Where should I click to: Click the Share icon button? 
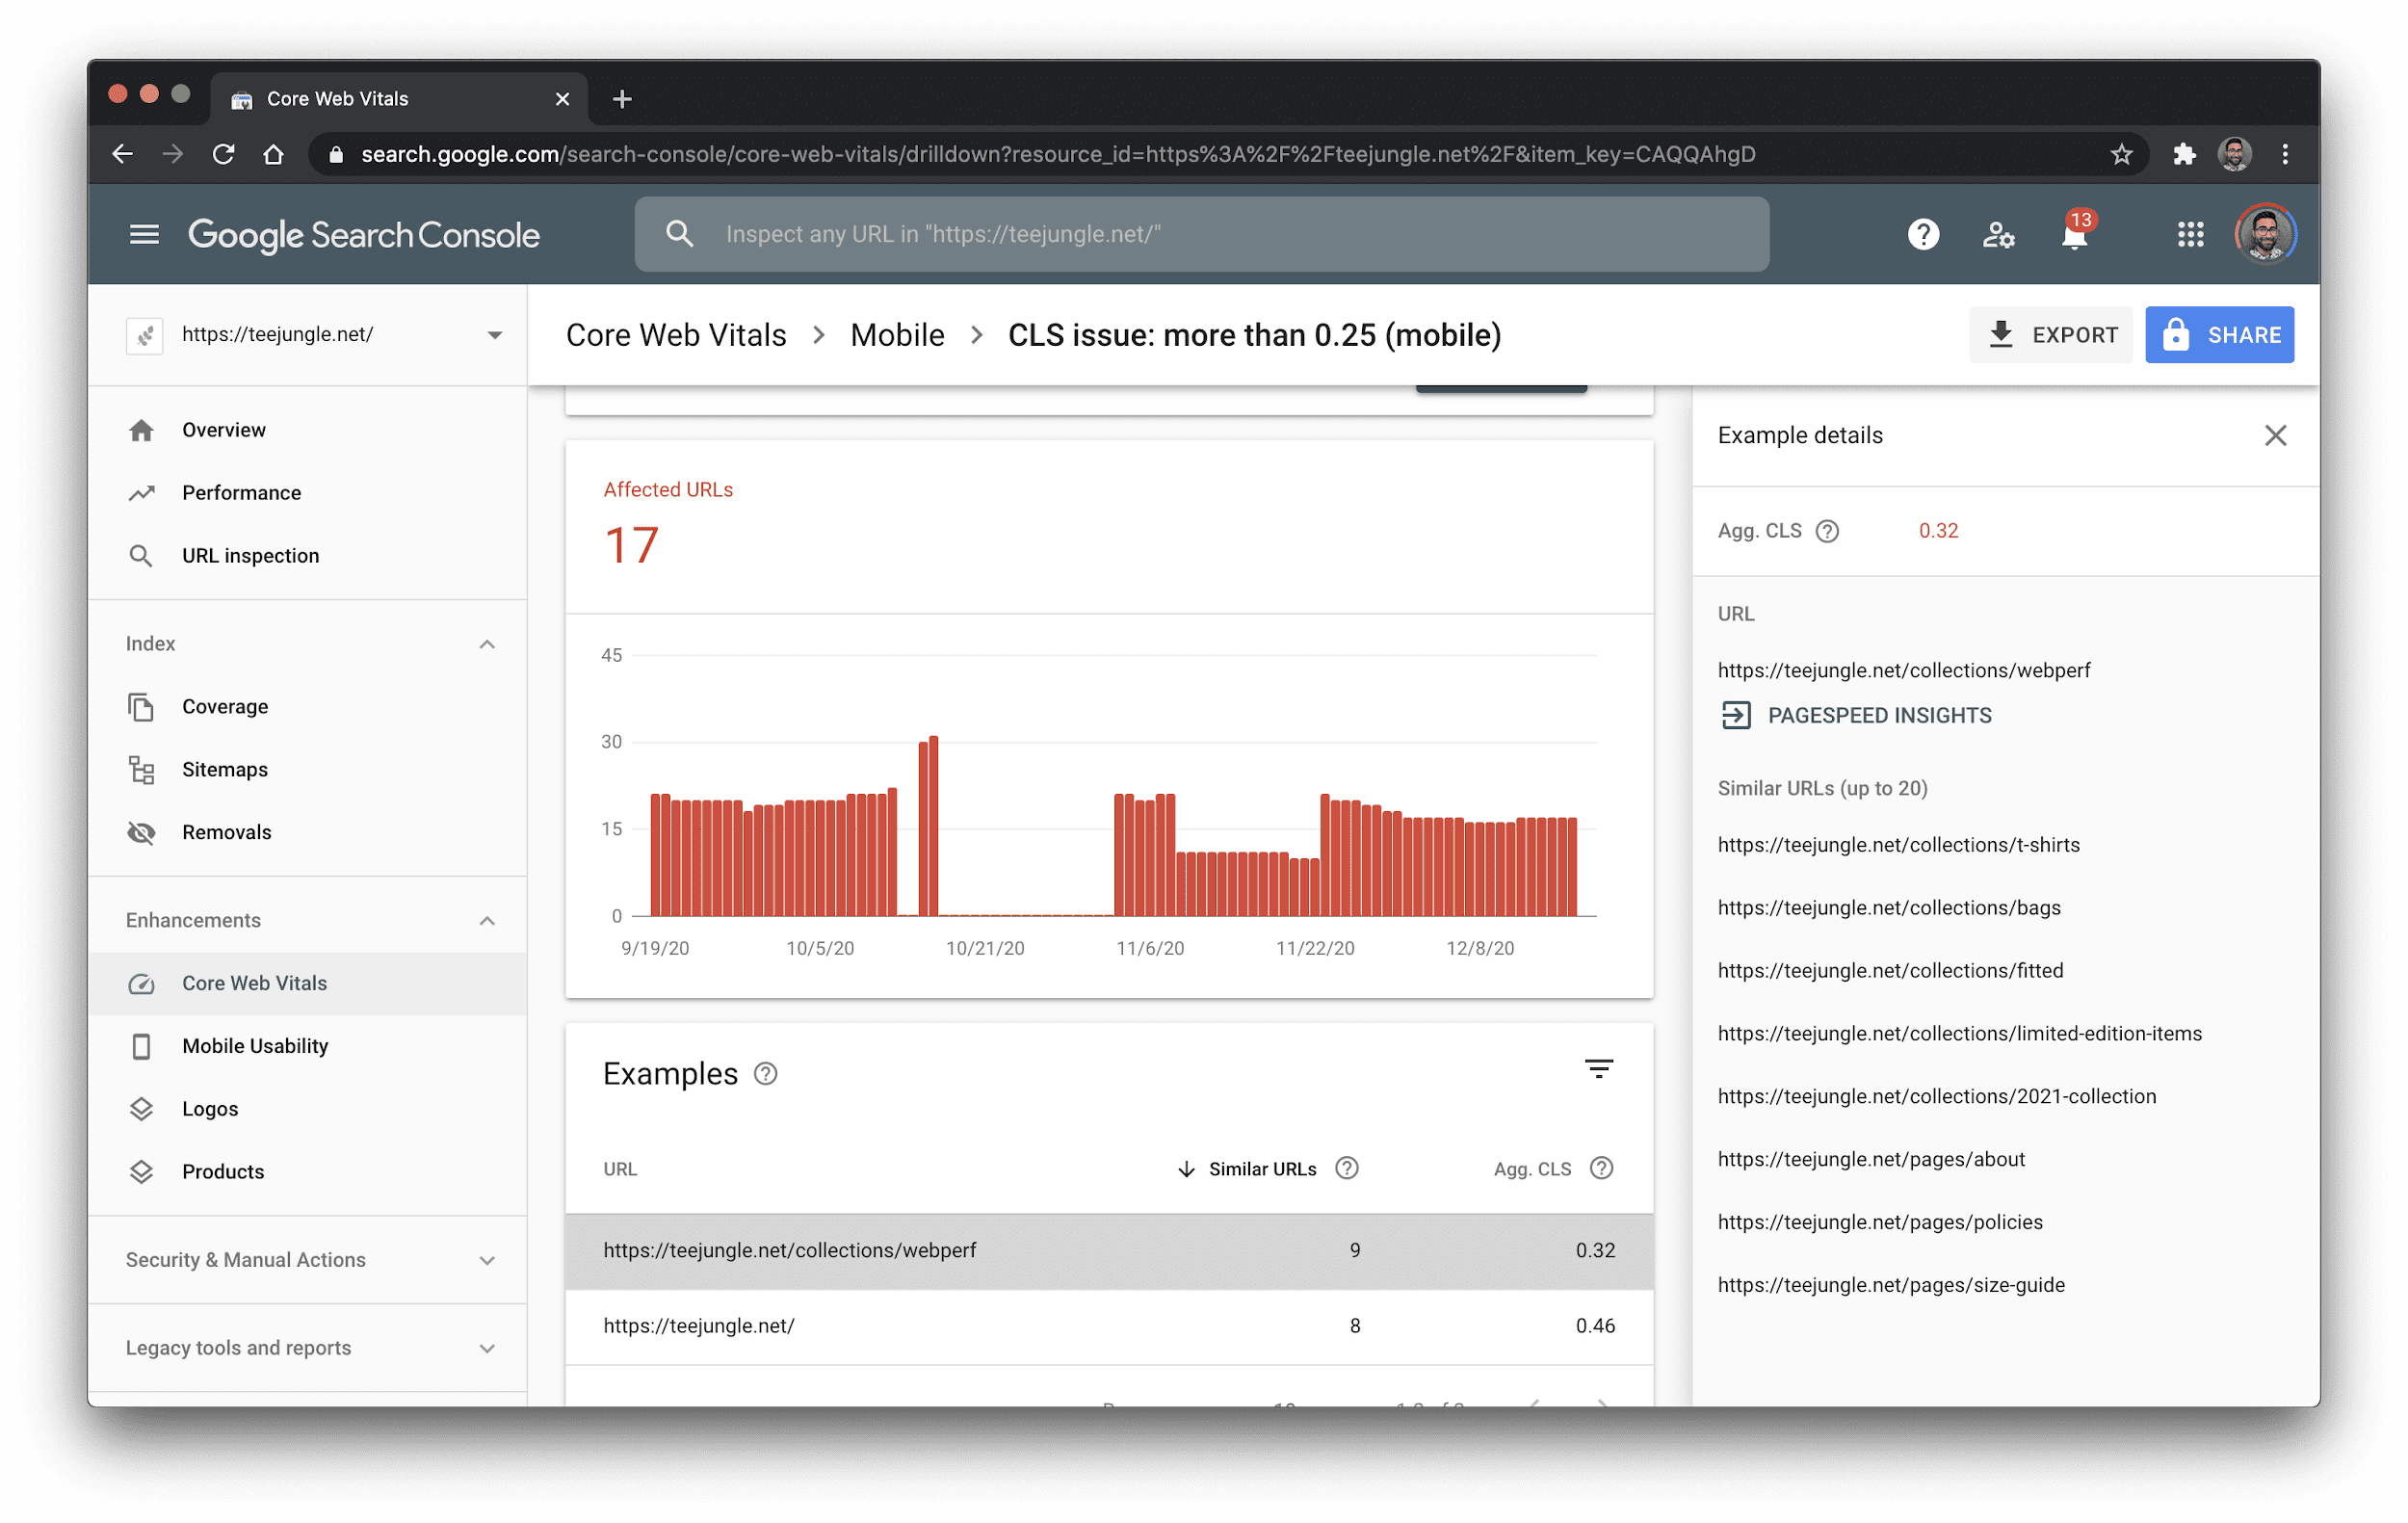[2222, 335]
